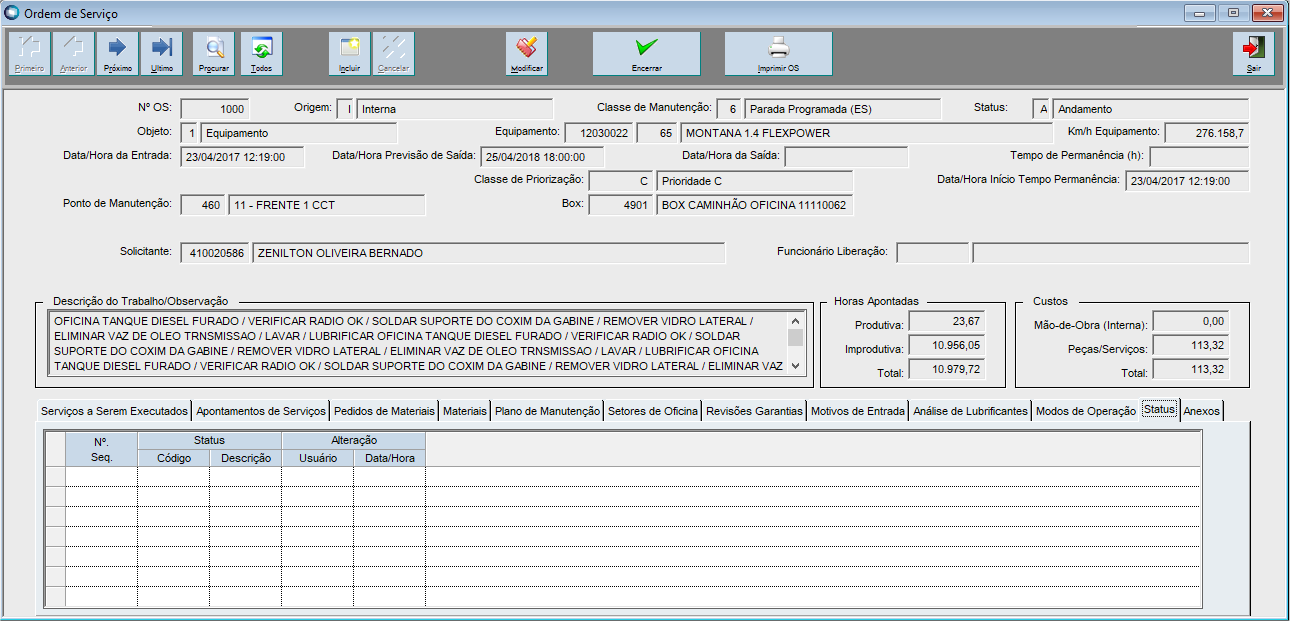Click the empty Data/Hora da Saída field
This screenshot has height=621, width=1290.
[846, 157]
